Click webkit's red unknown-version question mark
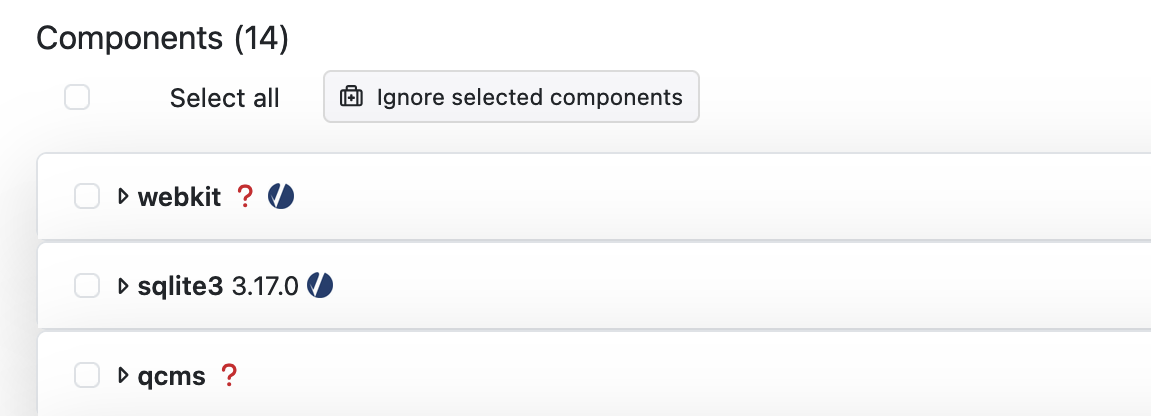 click(244, 197)
